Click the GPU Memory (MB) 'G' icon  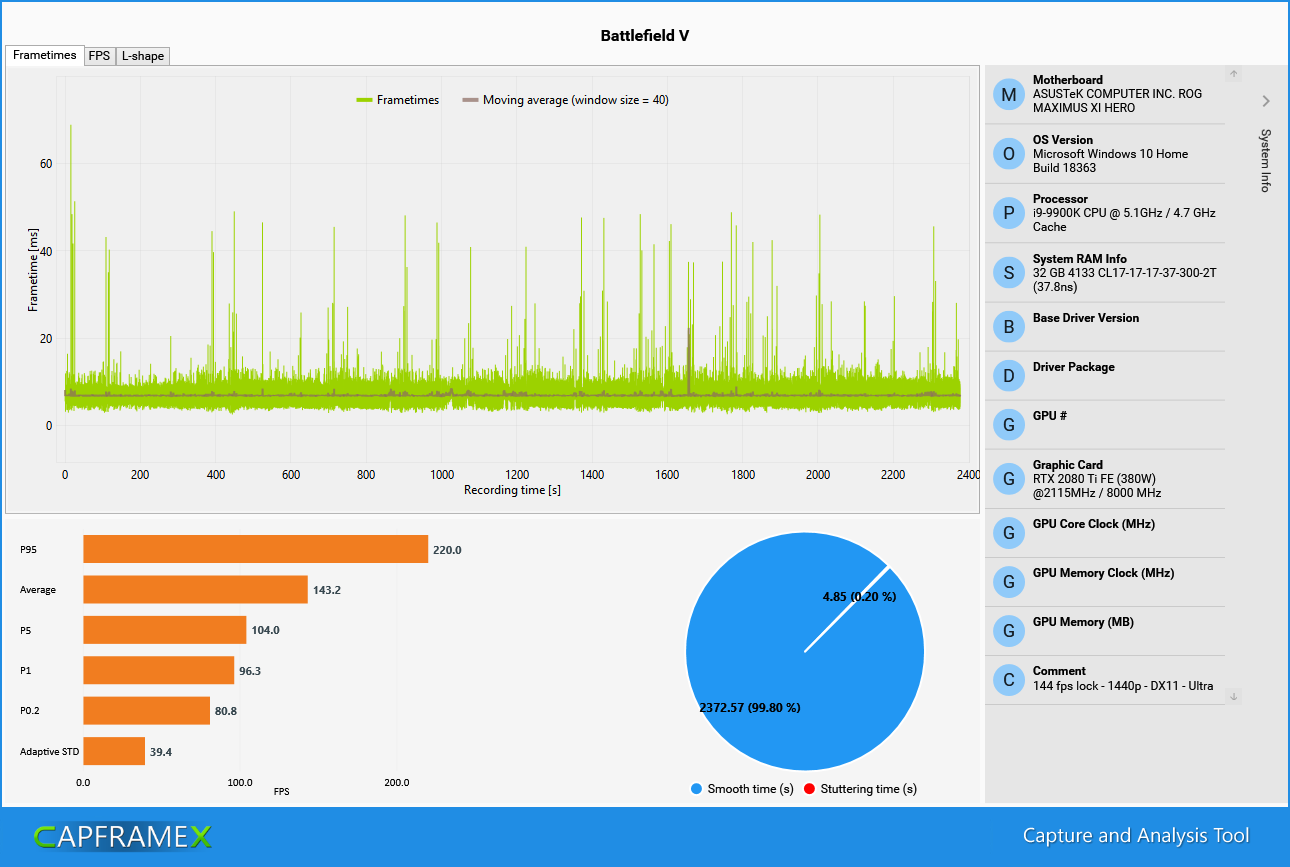point(1009,631)
